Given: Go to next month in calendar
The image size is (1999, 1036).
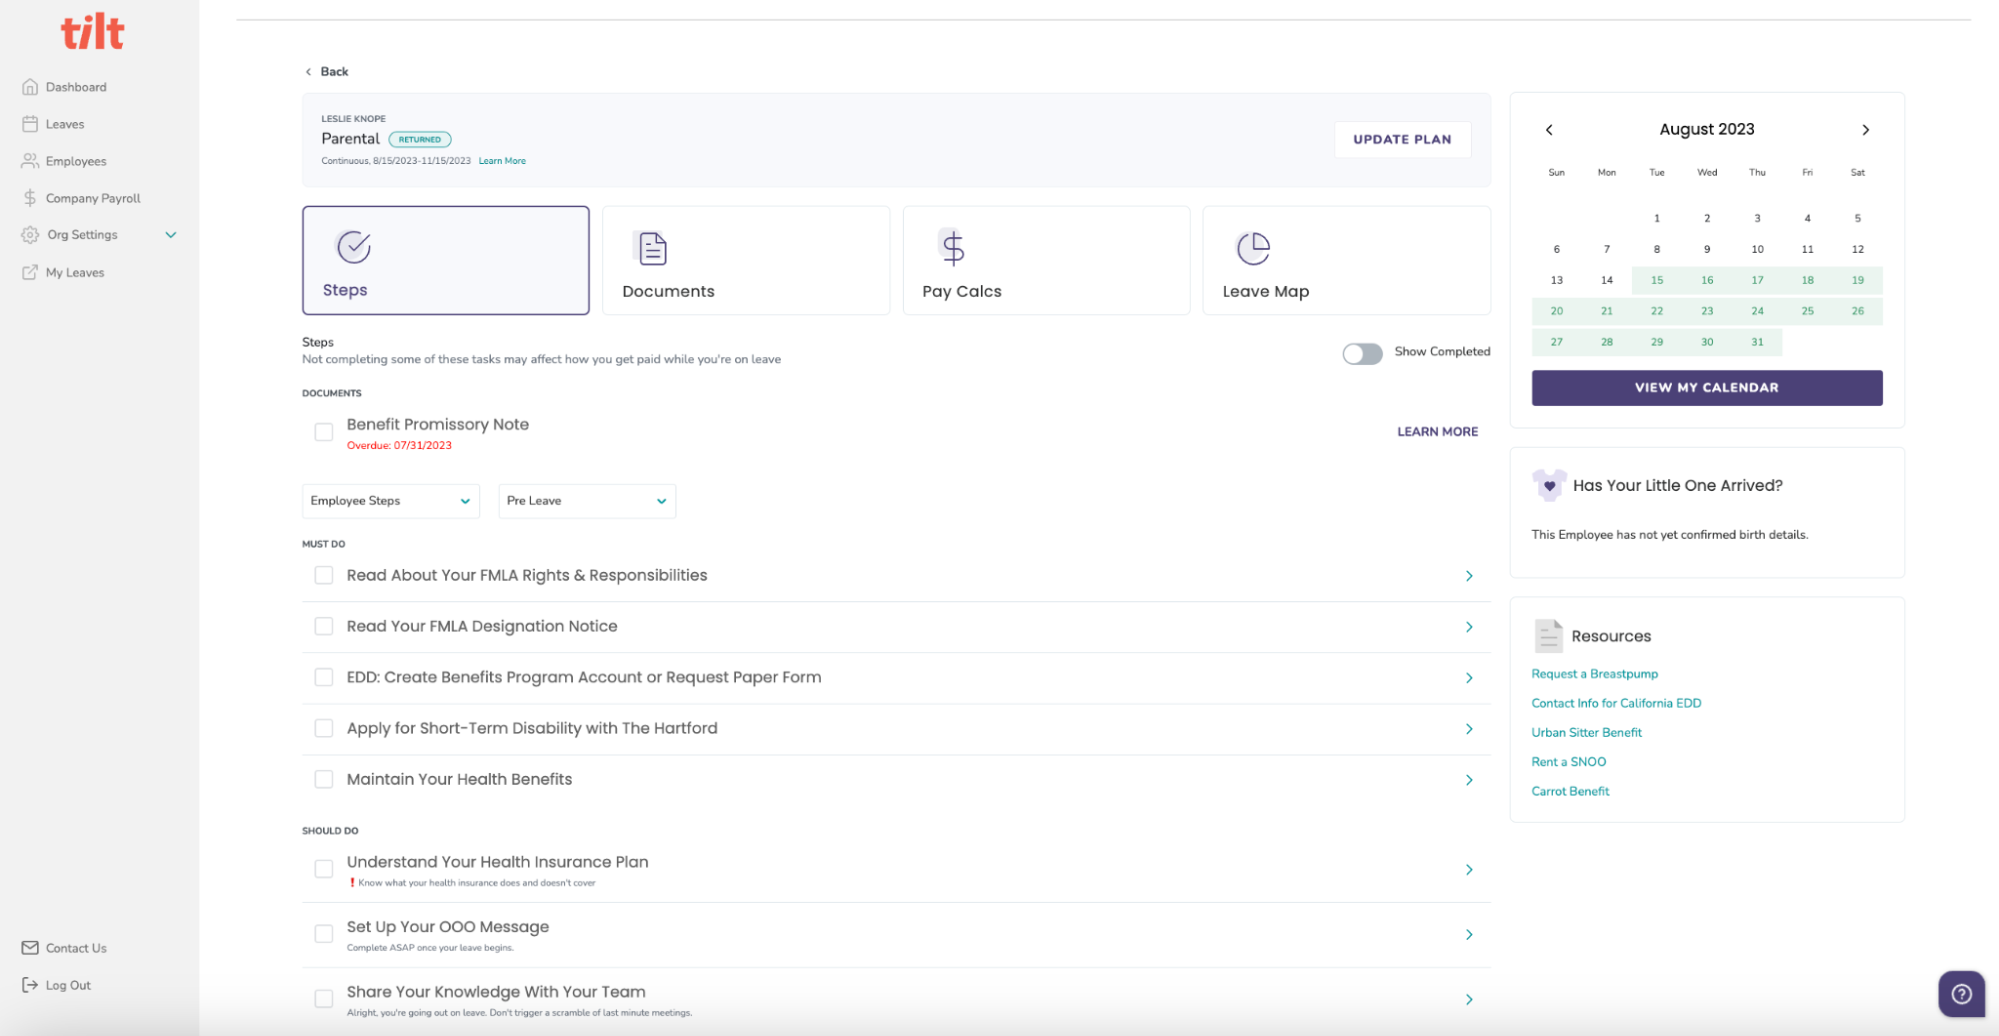Looking at the screenshot, I should (x=1865, y=130).
